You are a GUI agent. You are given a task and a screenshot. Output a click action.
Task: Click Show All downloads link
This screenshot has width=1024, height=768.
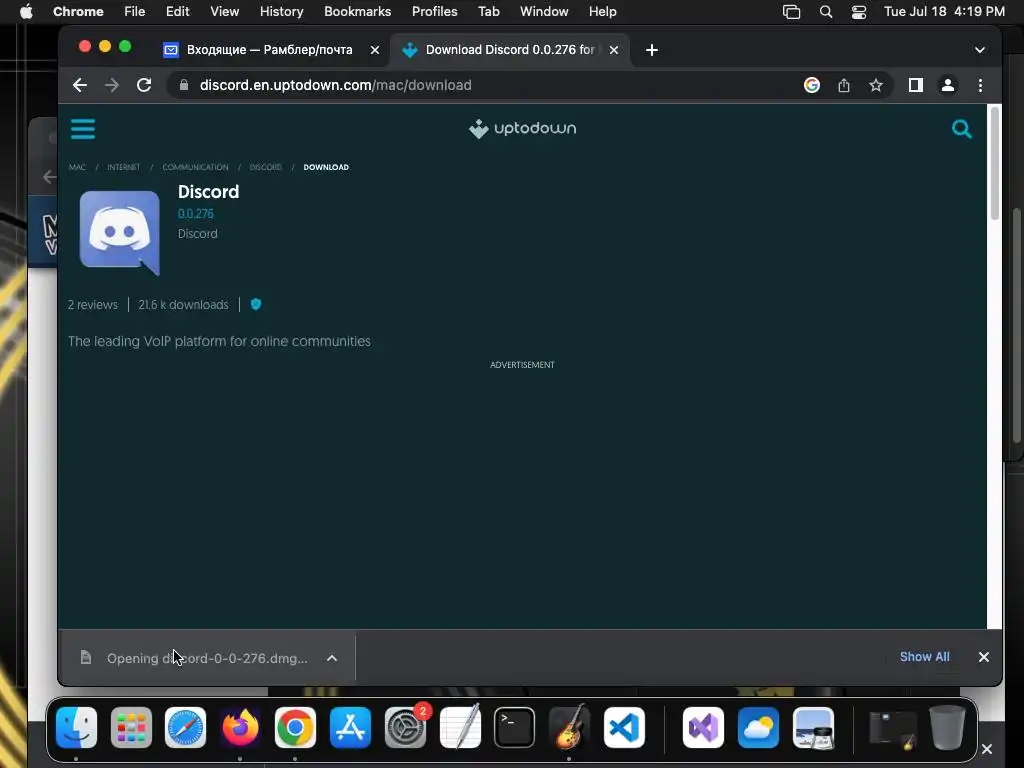click(925, 656)
